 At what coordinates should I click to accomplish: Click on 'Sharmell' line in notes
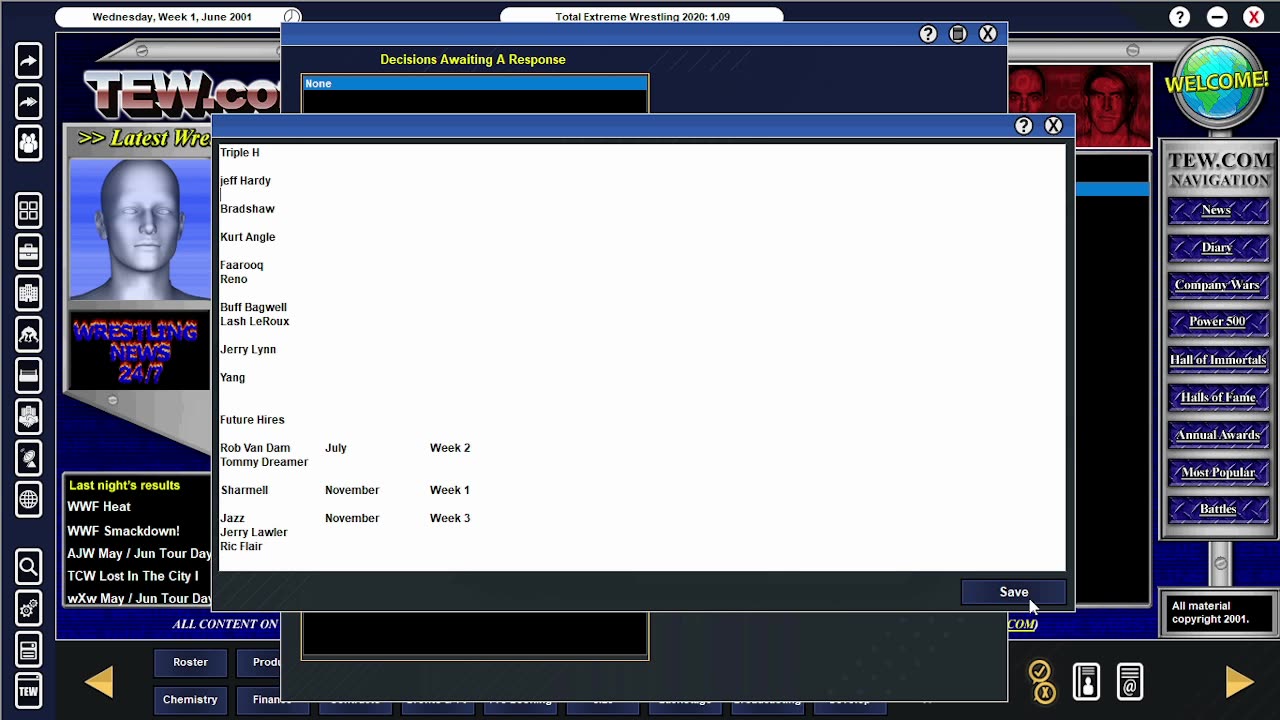(244, 490)
